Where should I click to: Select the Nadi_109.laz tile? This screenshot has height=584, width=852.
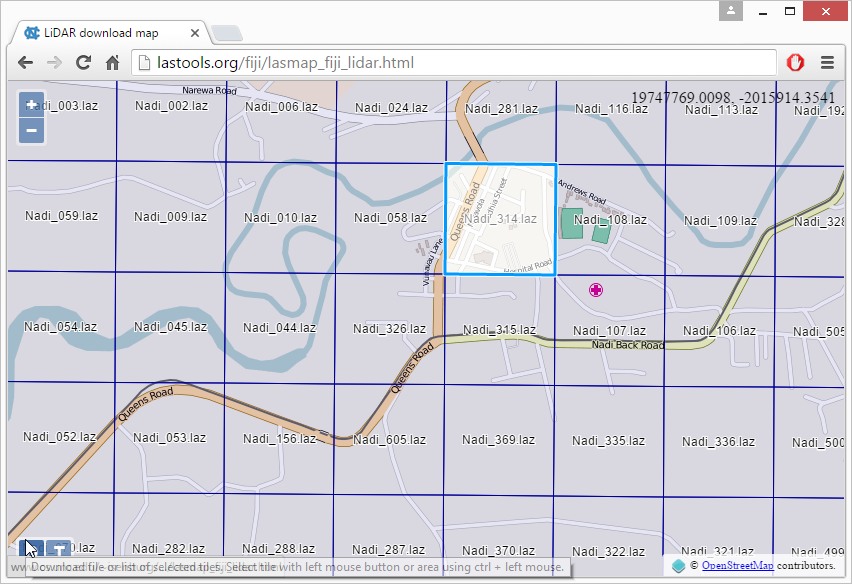(x=719, y=220)
